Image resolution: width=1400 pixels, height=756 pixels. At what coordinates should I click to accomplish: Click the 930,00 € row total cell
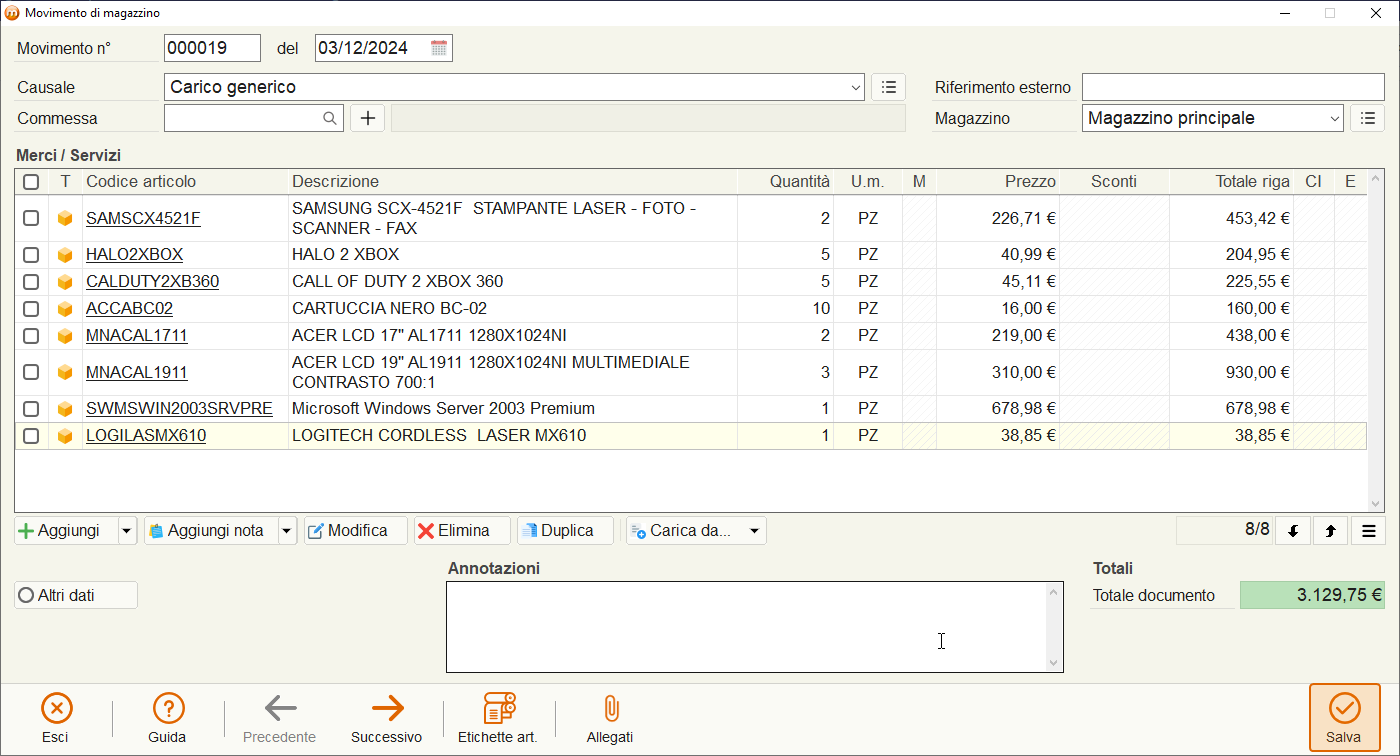(1232, 372)
